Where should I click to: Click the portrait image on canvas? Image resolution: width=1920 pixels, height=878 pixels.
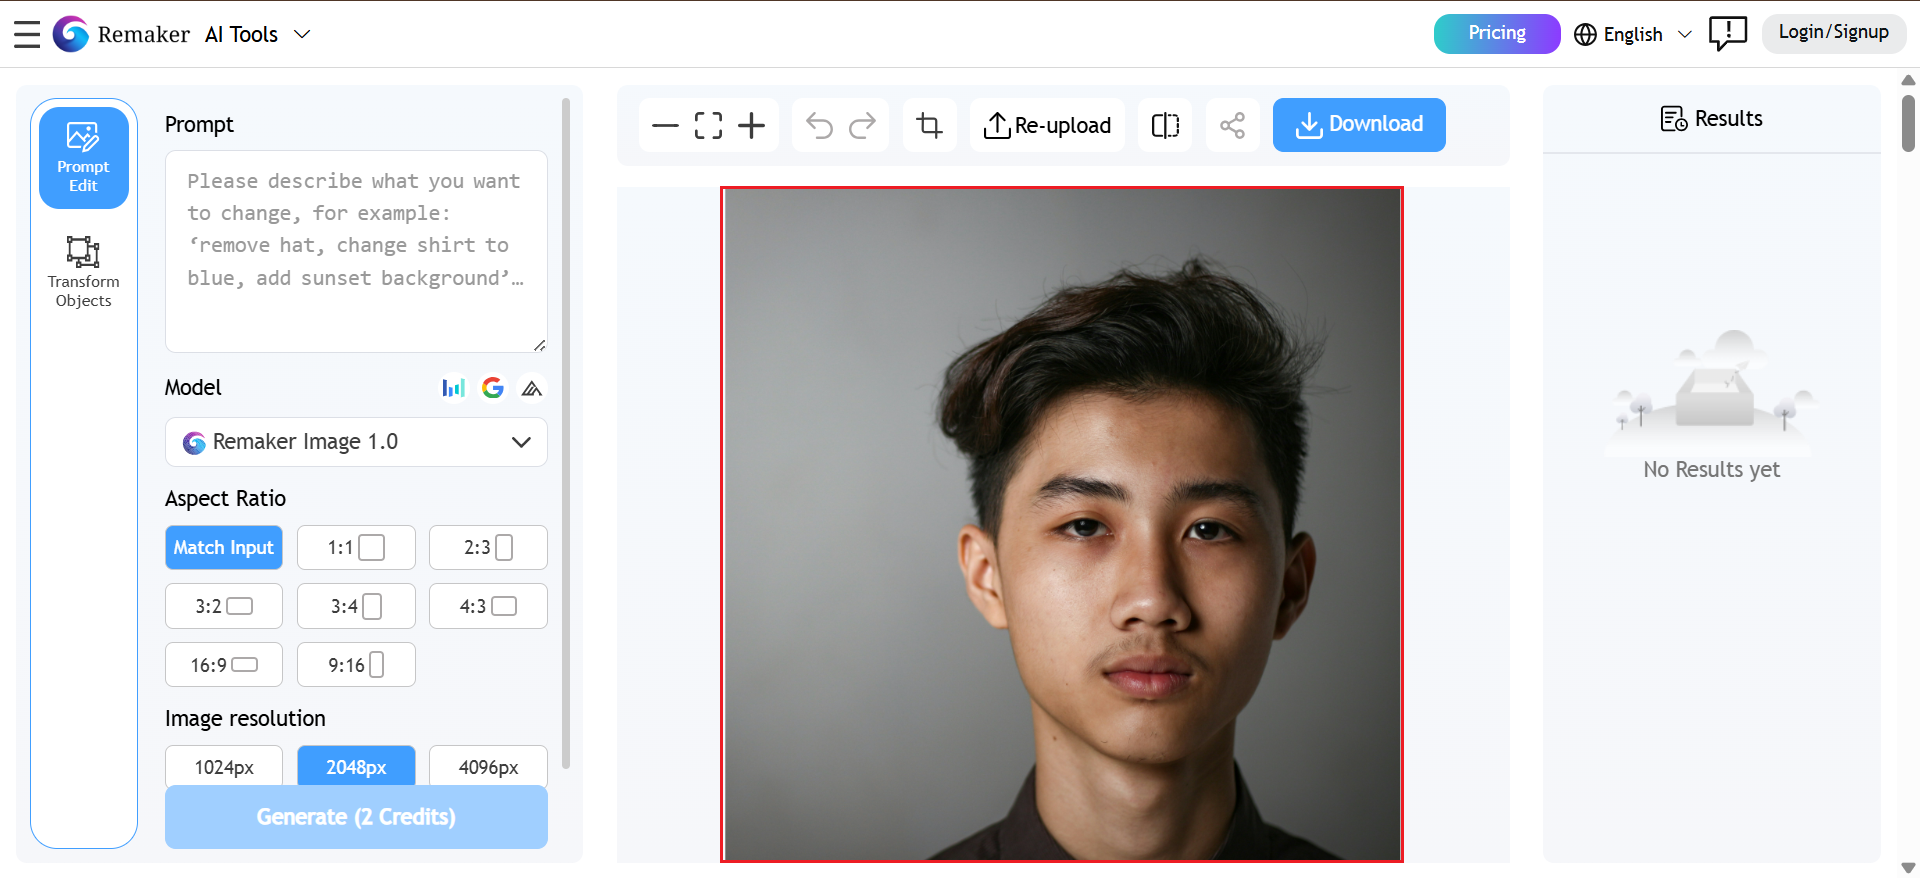pyautogui.click(x=1062, y=524)
